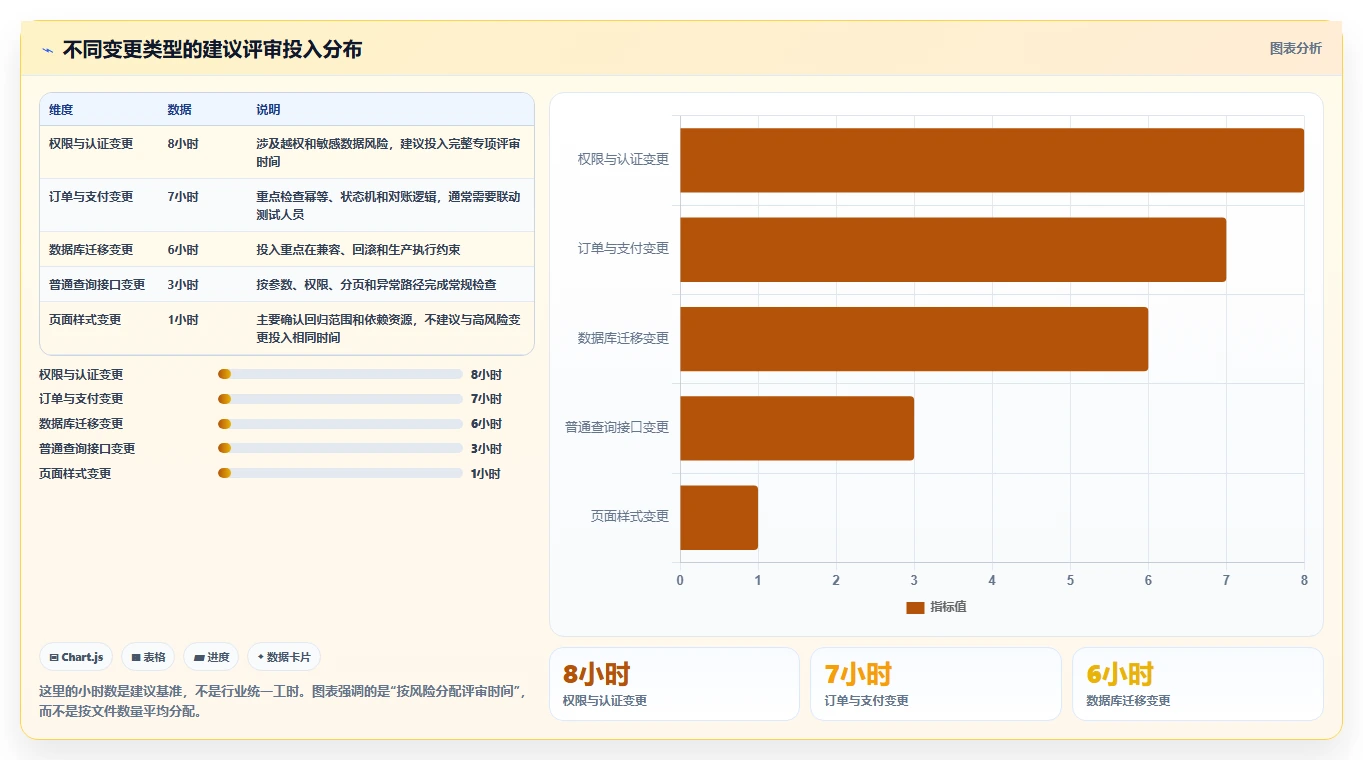
Task: Click the x-axis tick labeled 0
Action: click(680, 581)
